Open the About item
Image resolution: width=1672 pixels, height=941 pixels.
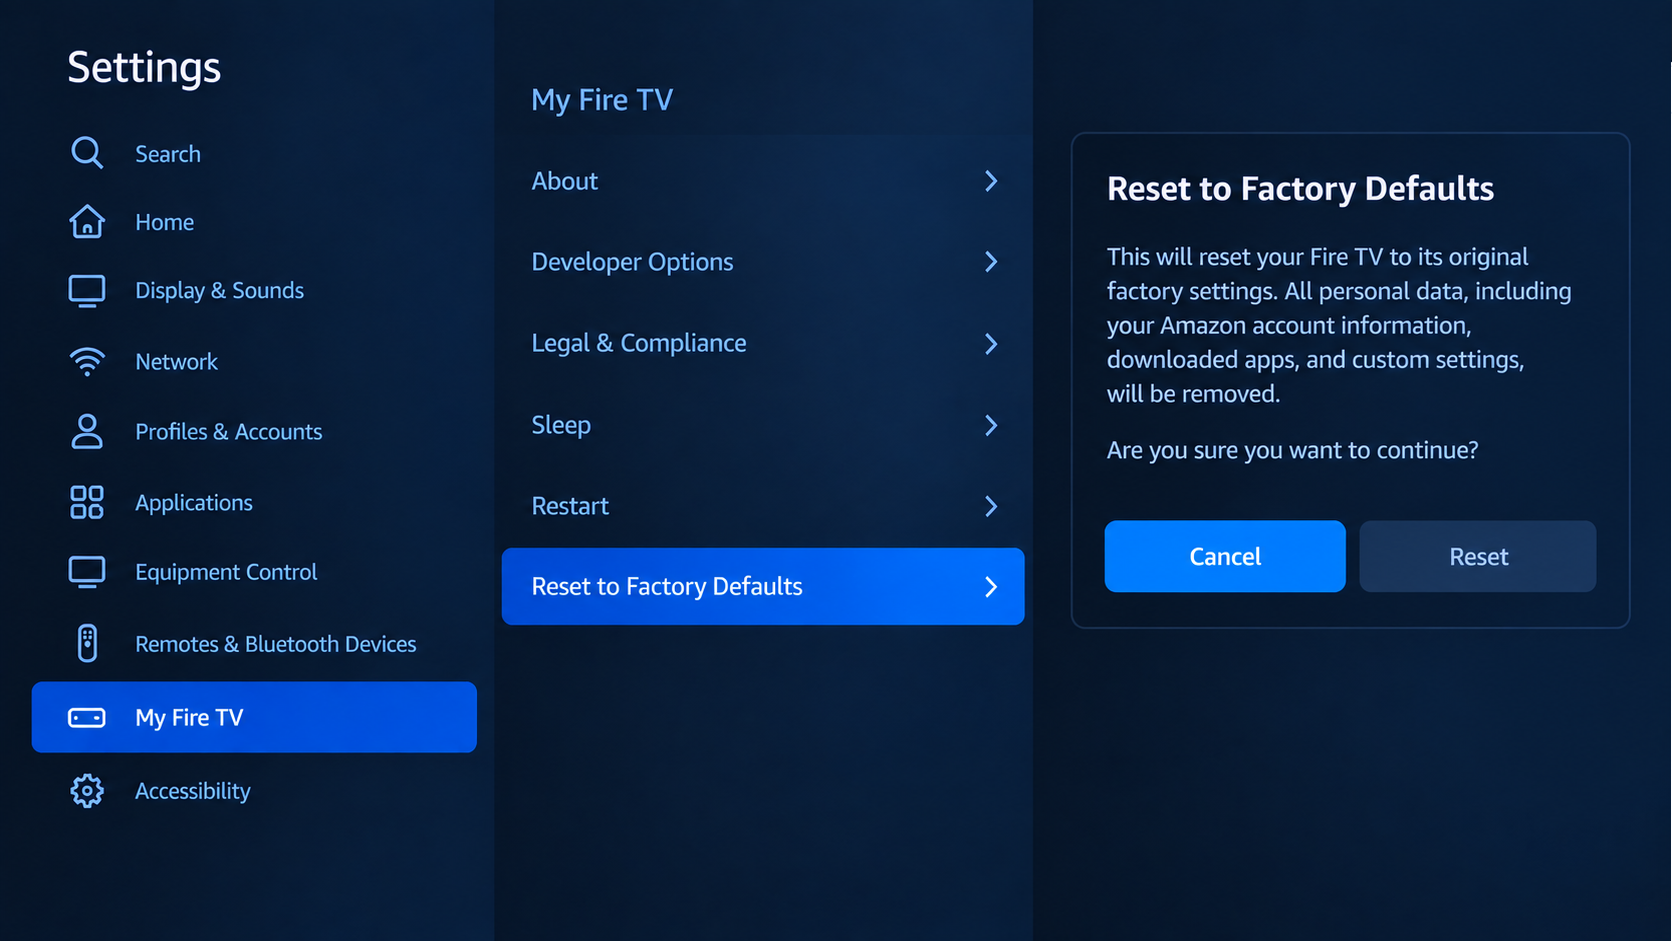point(763,181)
